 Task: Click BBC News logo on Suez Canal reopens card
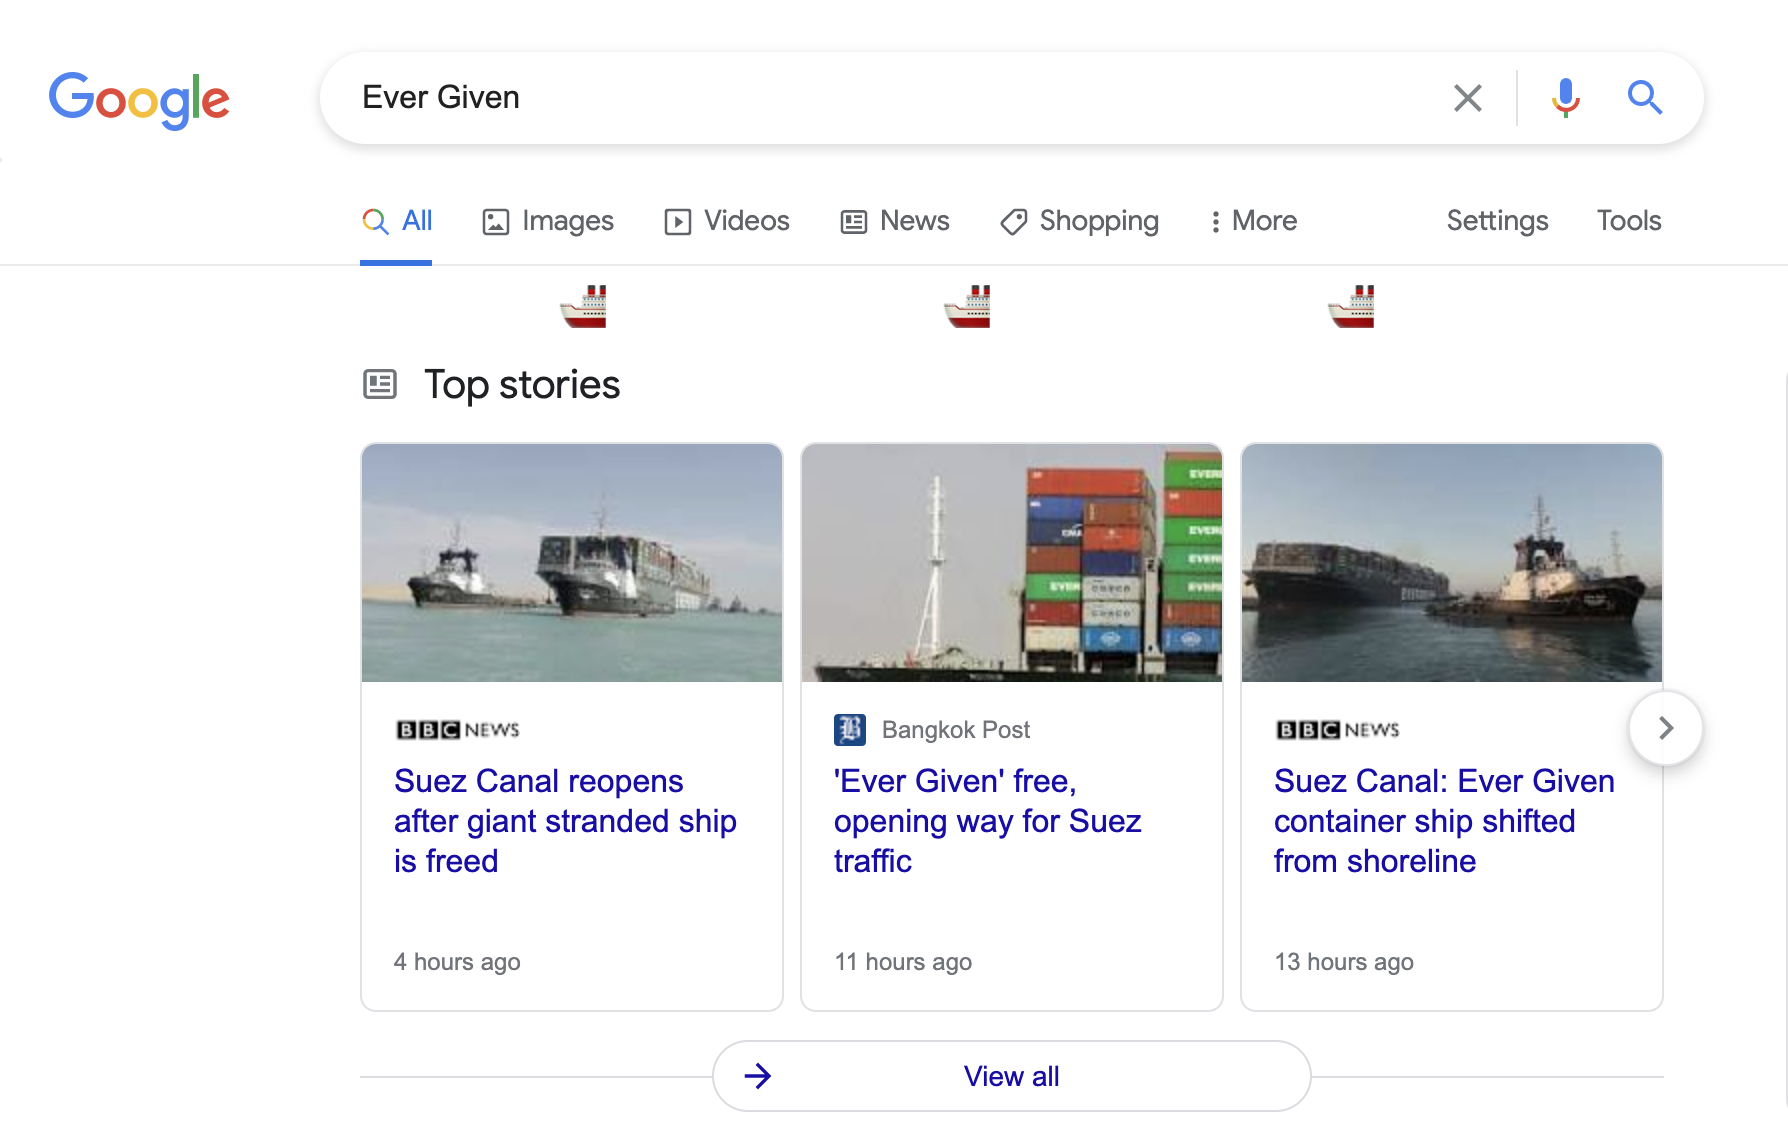click(458, 730)
